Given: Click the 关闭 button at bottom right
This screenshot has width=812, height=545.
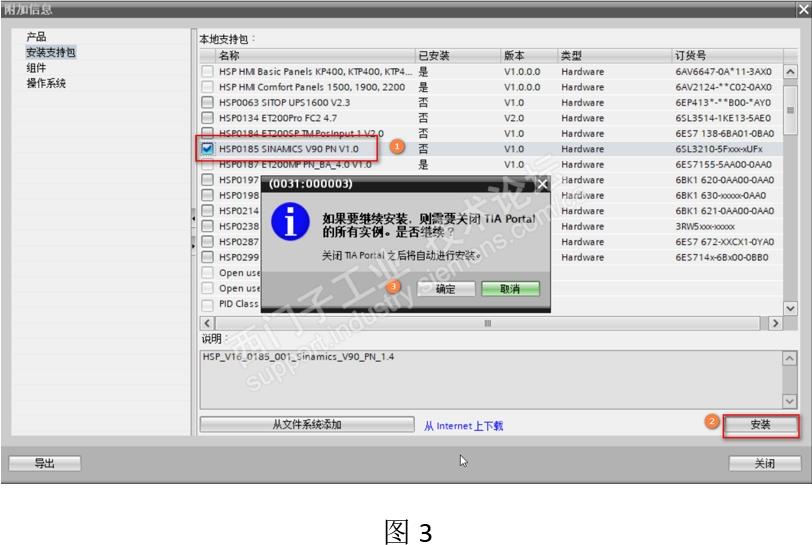Looking at the screenshot, I should pos(764,463).
